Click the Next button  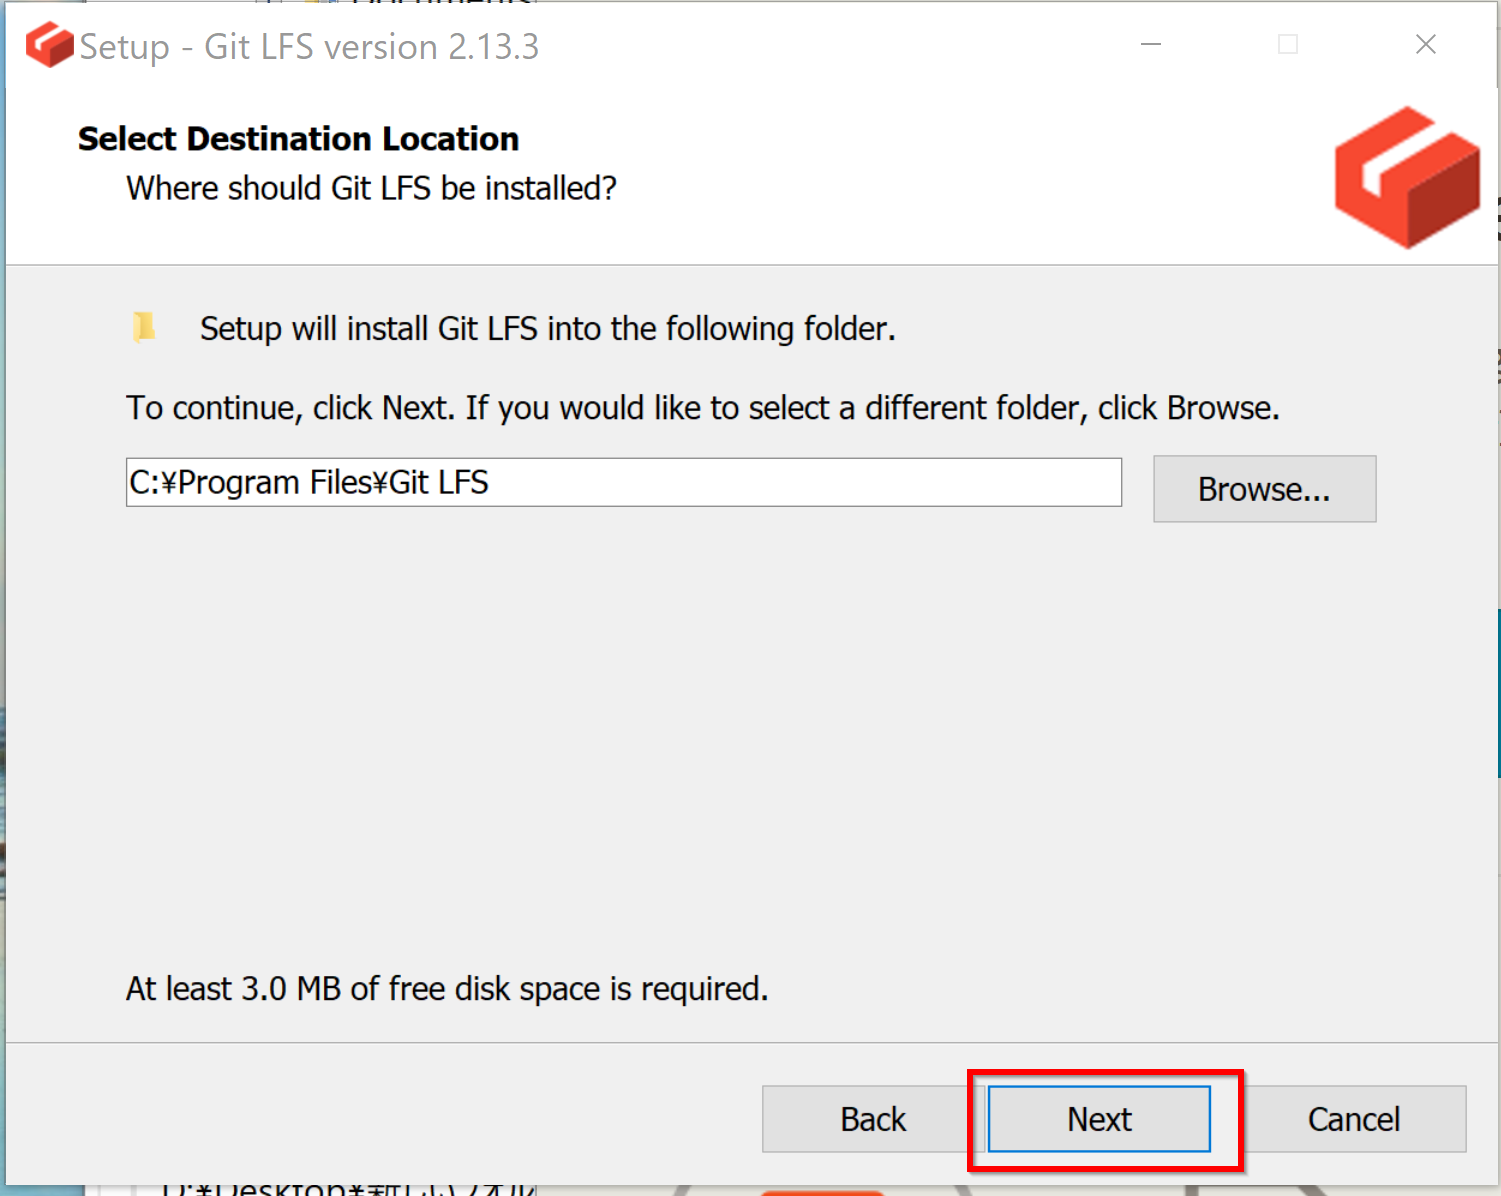(x=1099, y=1119)
